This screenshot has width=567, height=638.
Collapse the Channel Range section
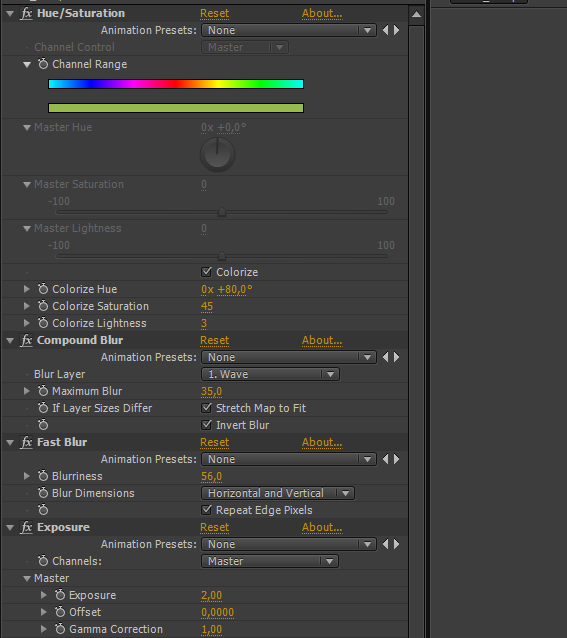[x=27, y=64]
